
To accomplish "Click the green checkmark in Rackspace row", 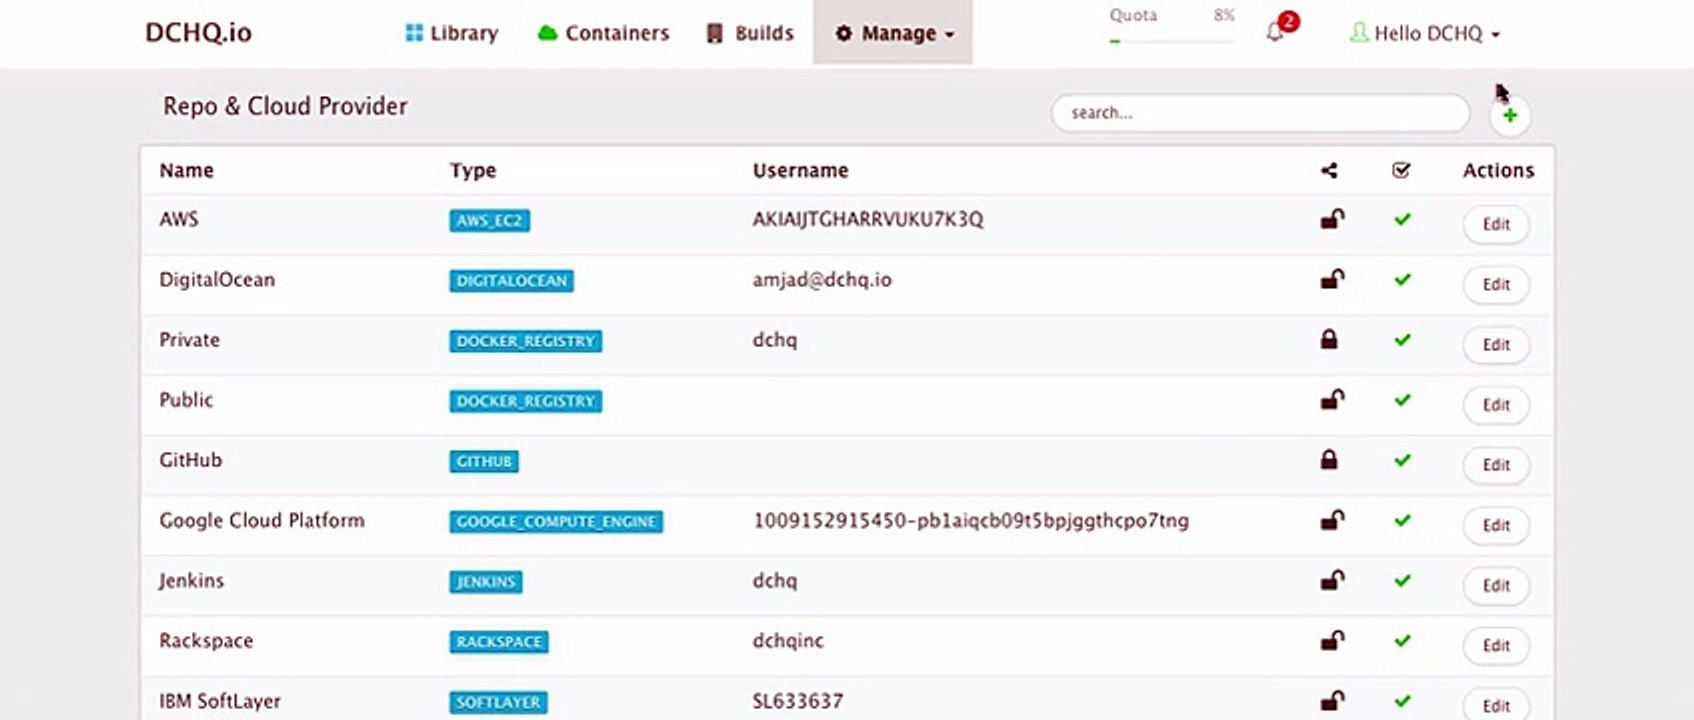I will 1402,640.
